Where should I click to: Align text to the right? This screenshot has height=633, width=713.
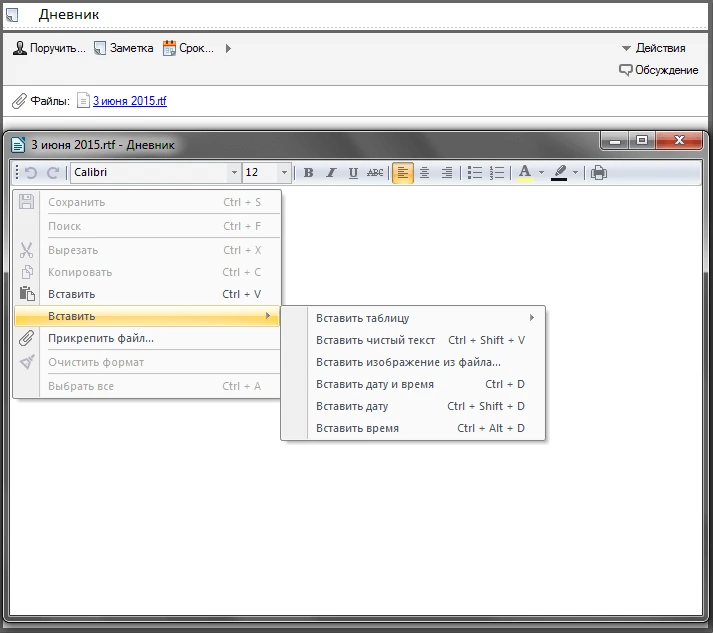tap(446, 173)
